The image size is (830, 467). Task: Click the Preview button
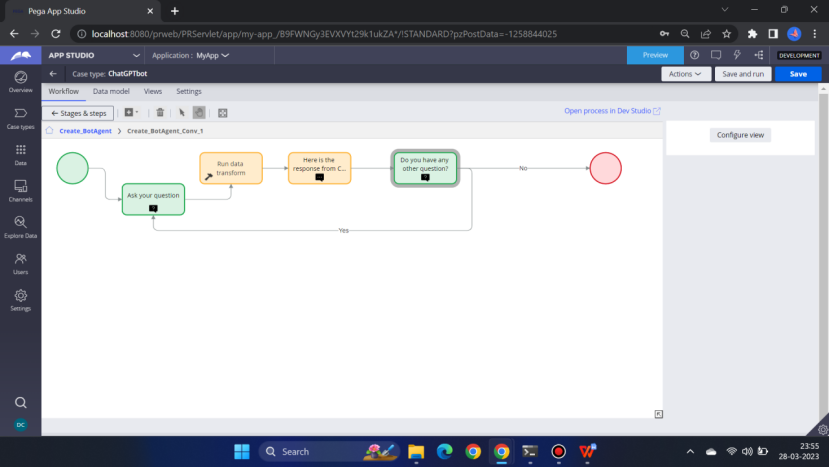655,55
